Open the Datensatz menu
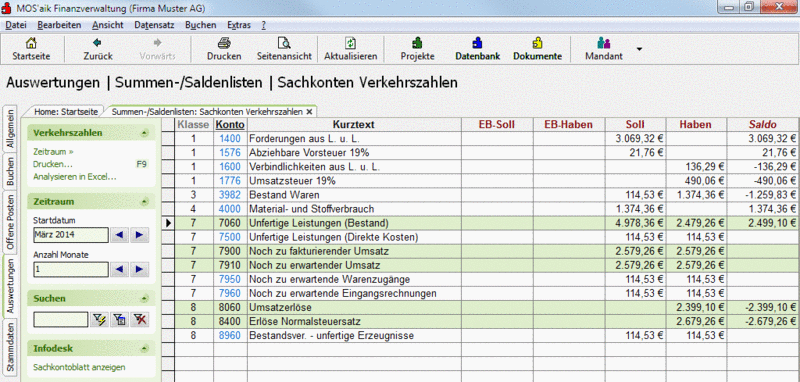 (x=155, y=25)
